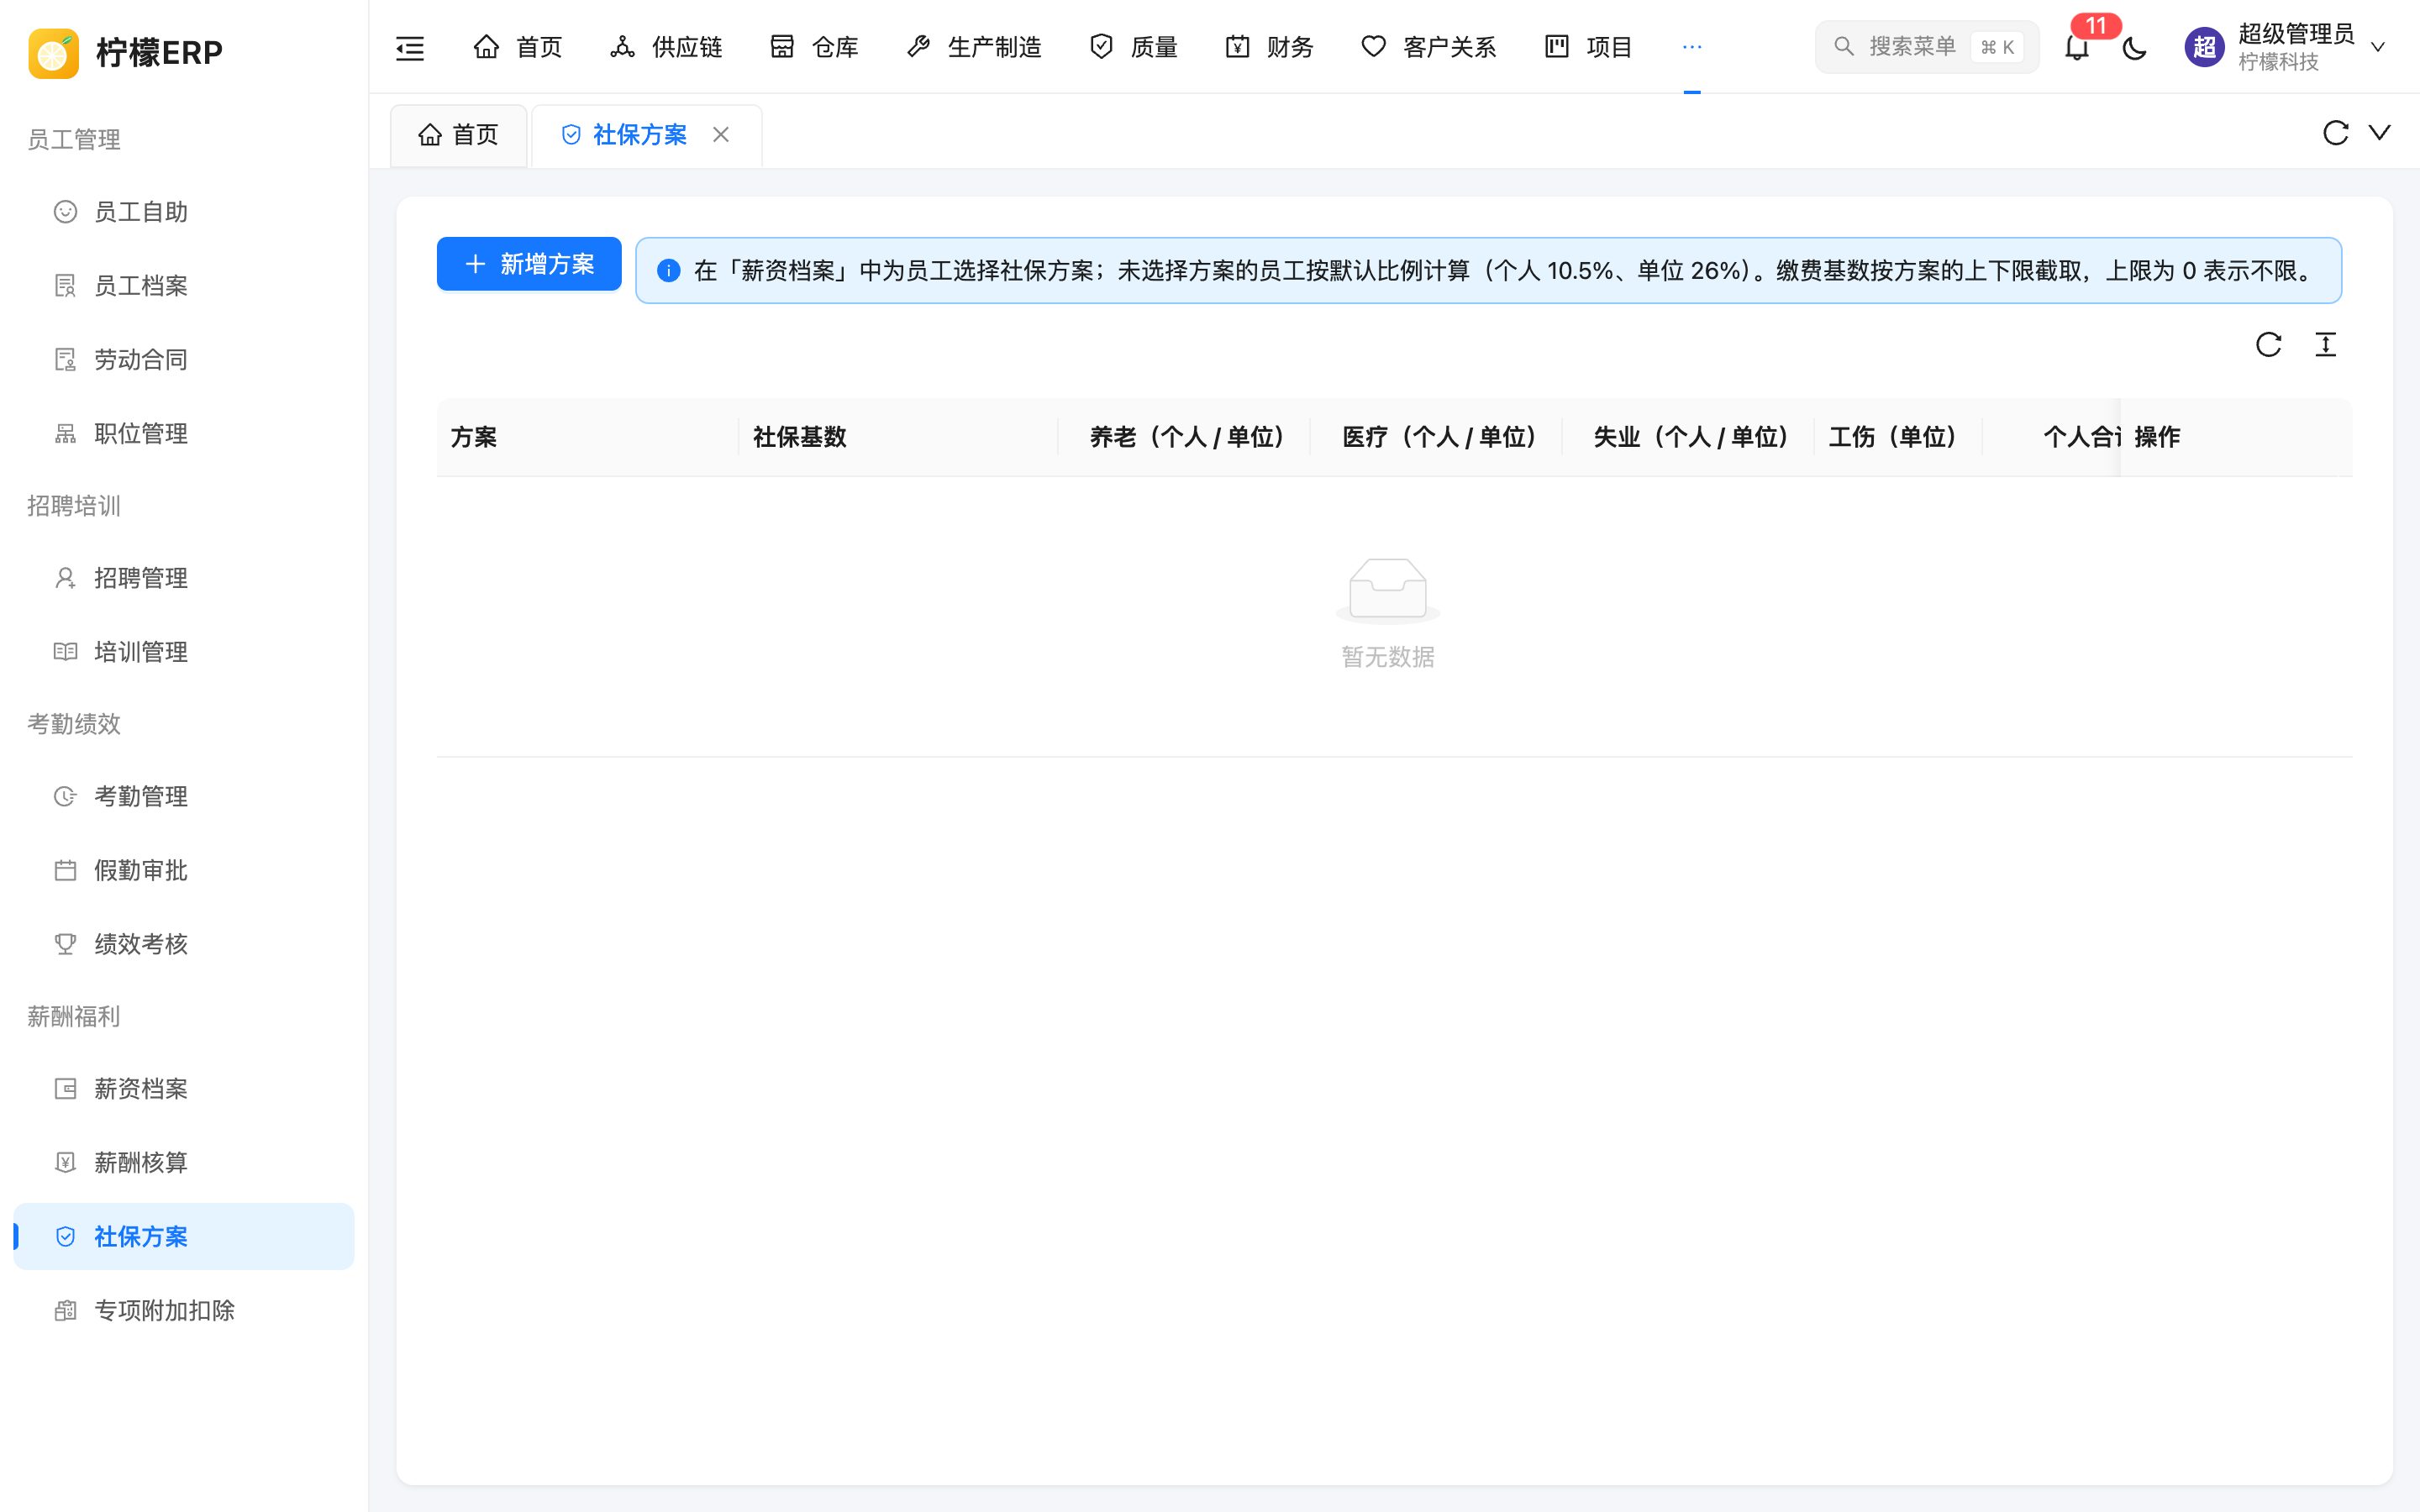The image size is (2420, 1512).
Task: Open the notification bell
Action: pyautogui.click(x=2077, y=47)
